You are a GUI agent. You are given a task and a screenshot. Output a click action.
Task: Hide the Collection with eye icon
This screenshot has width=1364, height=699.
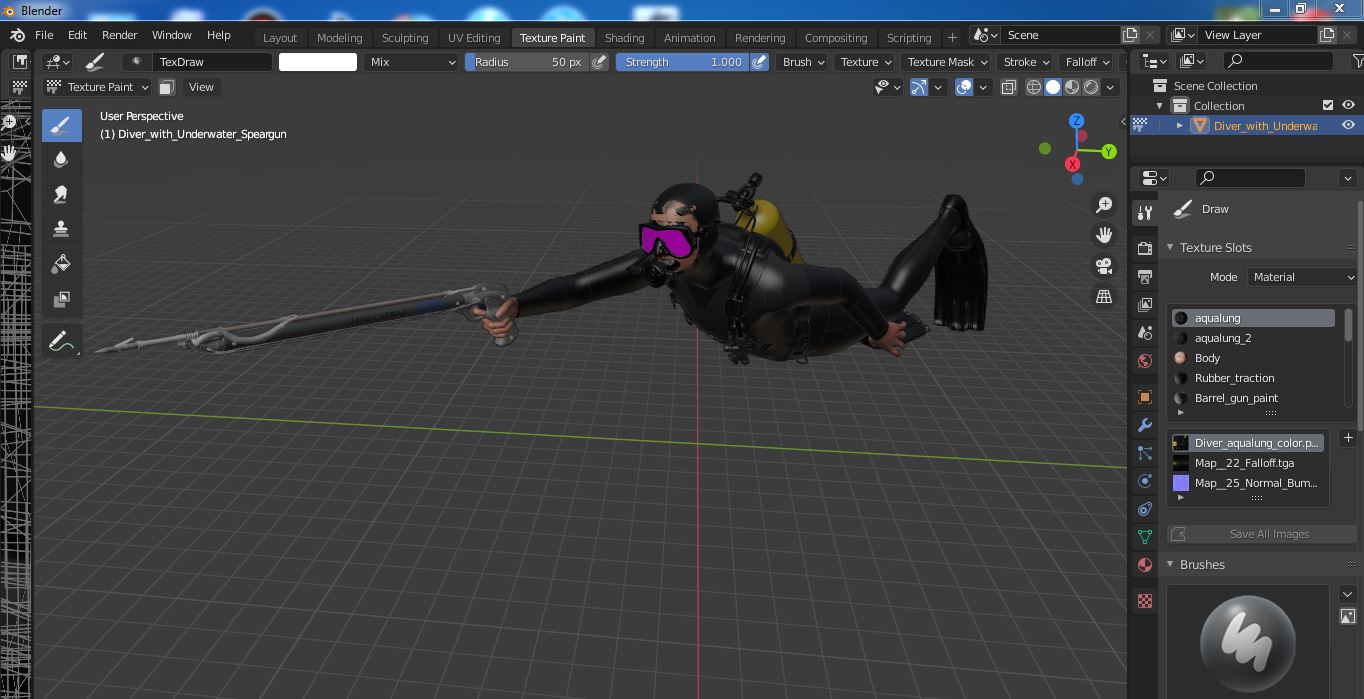(1348, 105)
